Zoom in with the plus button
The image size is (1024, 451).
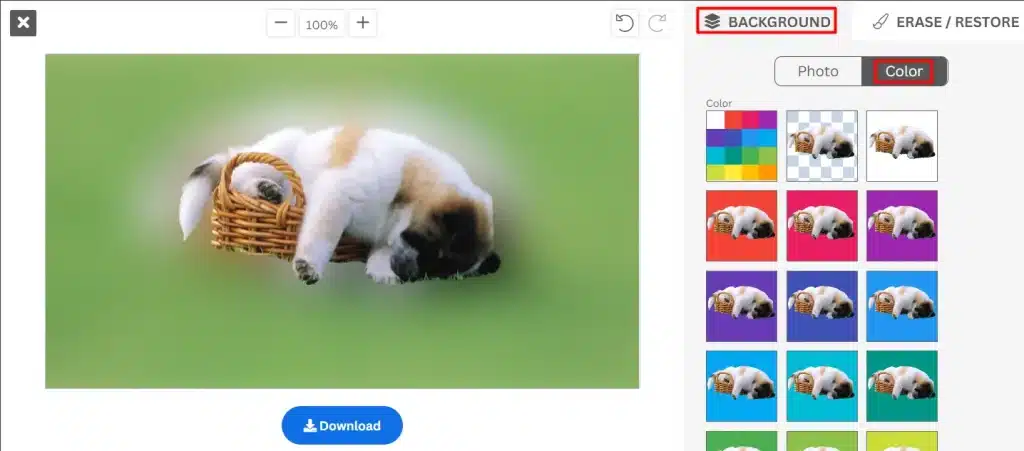point(362,23)
